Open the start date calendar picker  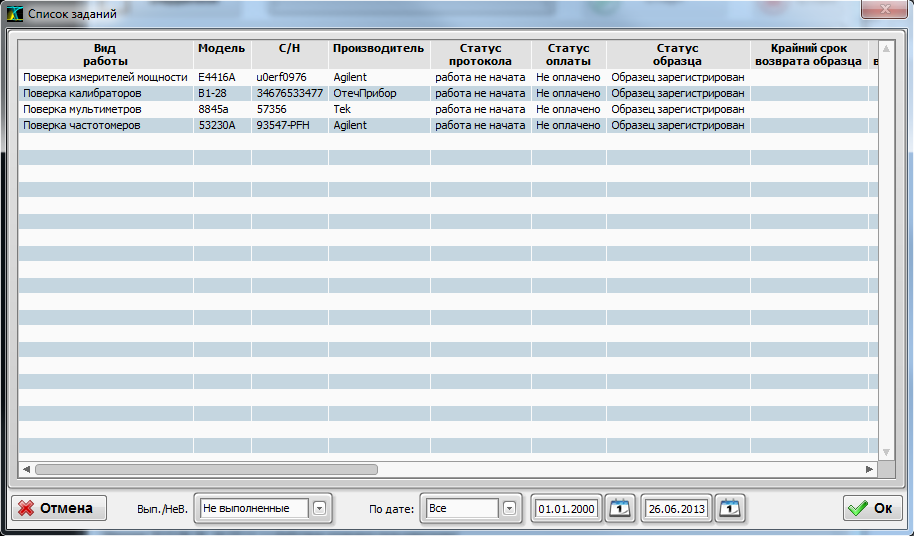[621, 508]
